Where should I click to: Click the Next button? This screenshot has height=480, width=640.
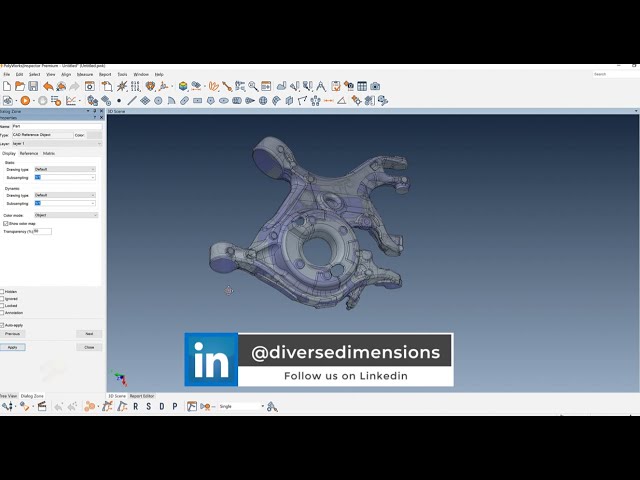click(89, 334)
